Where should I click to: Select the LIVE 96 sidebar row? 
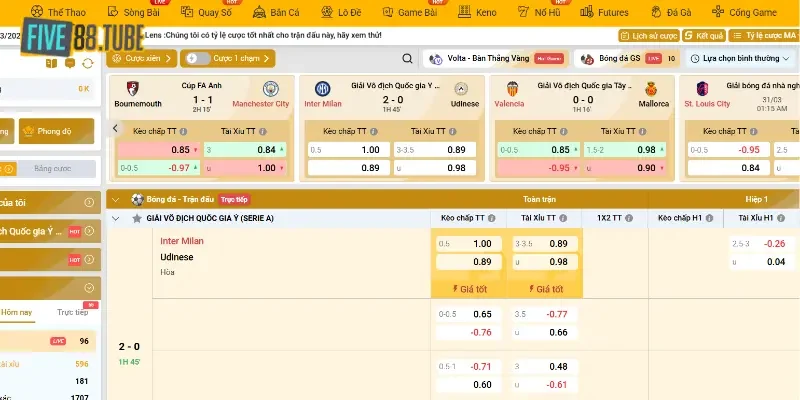click(48, 341)
